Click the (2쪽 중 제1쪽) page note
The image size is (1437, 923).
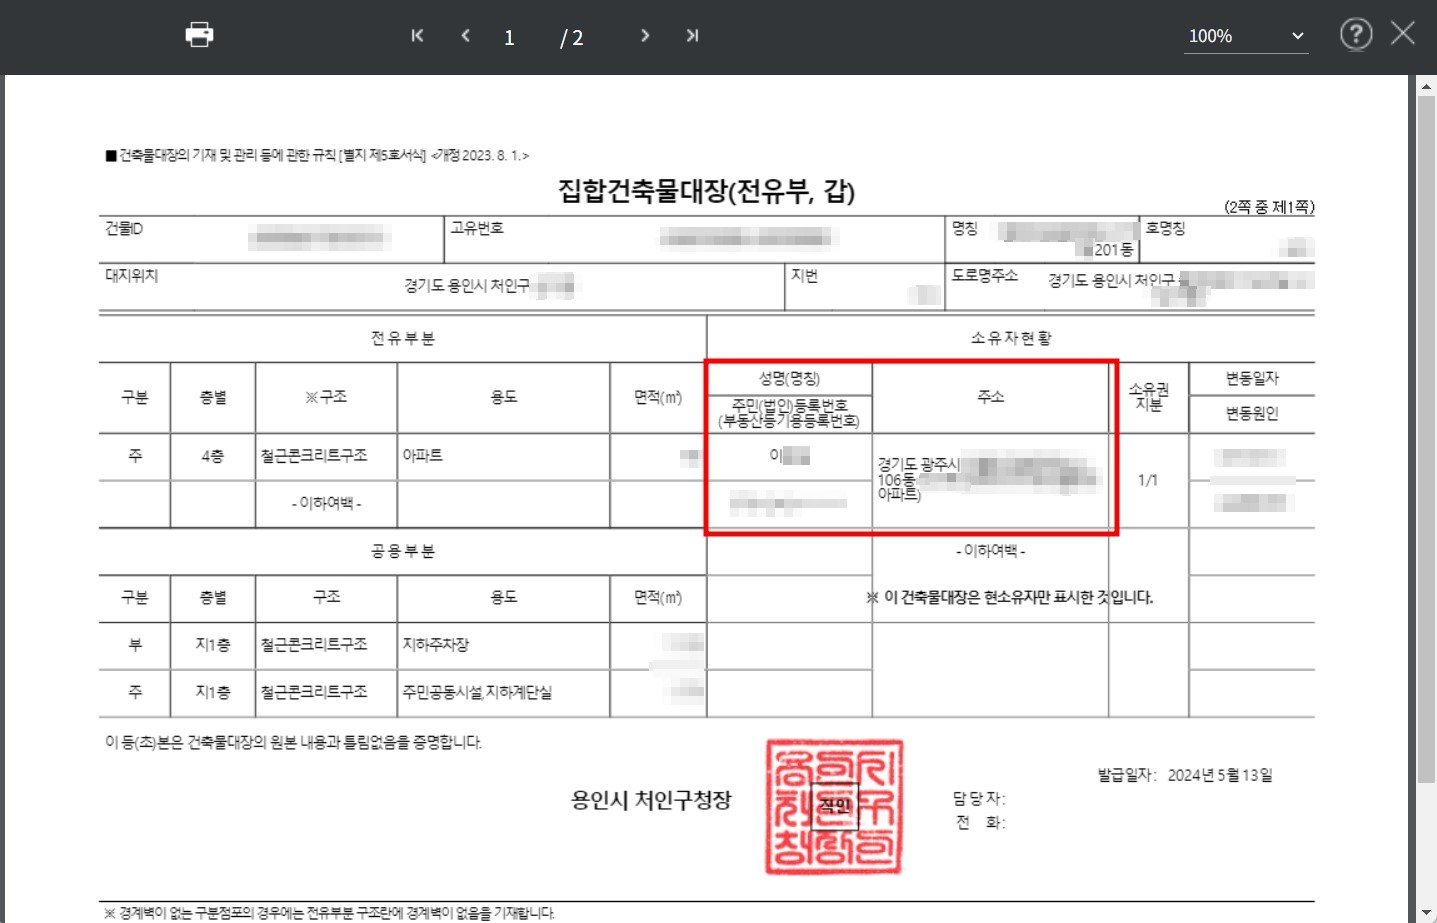1269,207
